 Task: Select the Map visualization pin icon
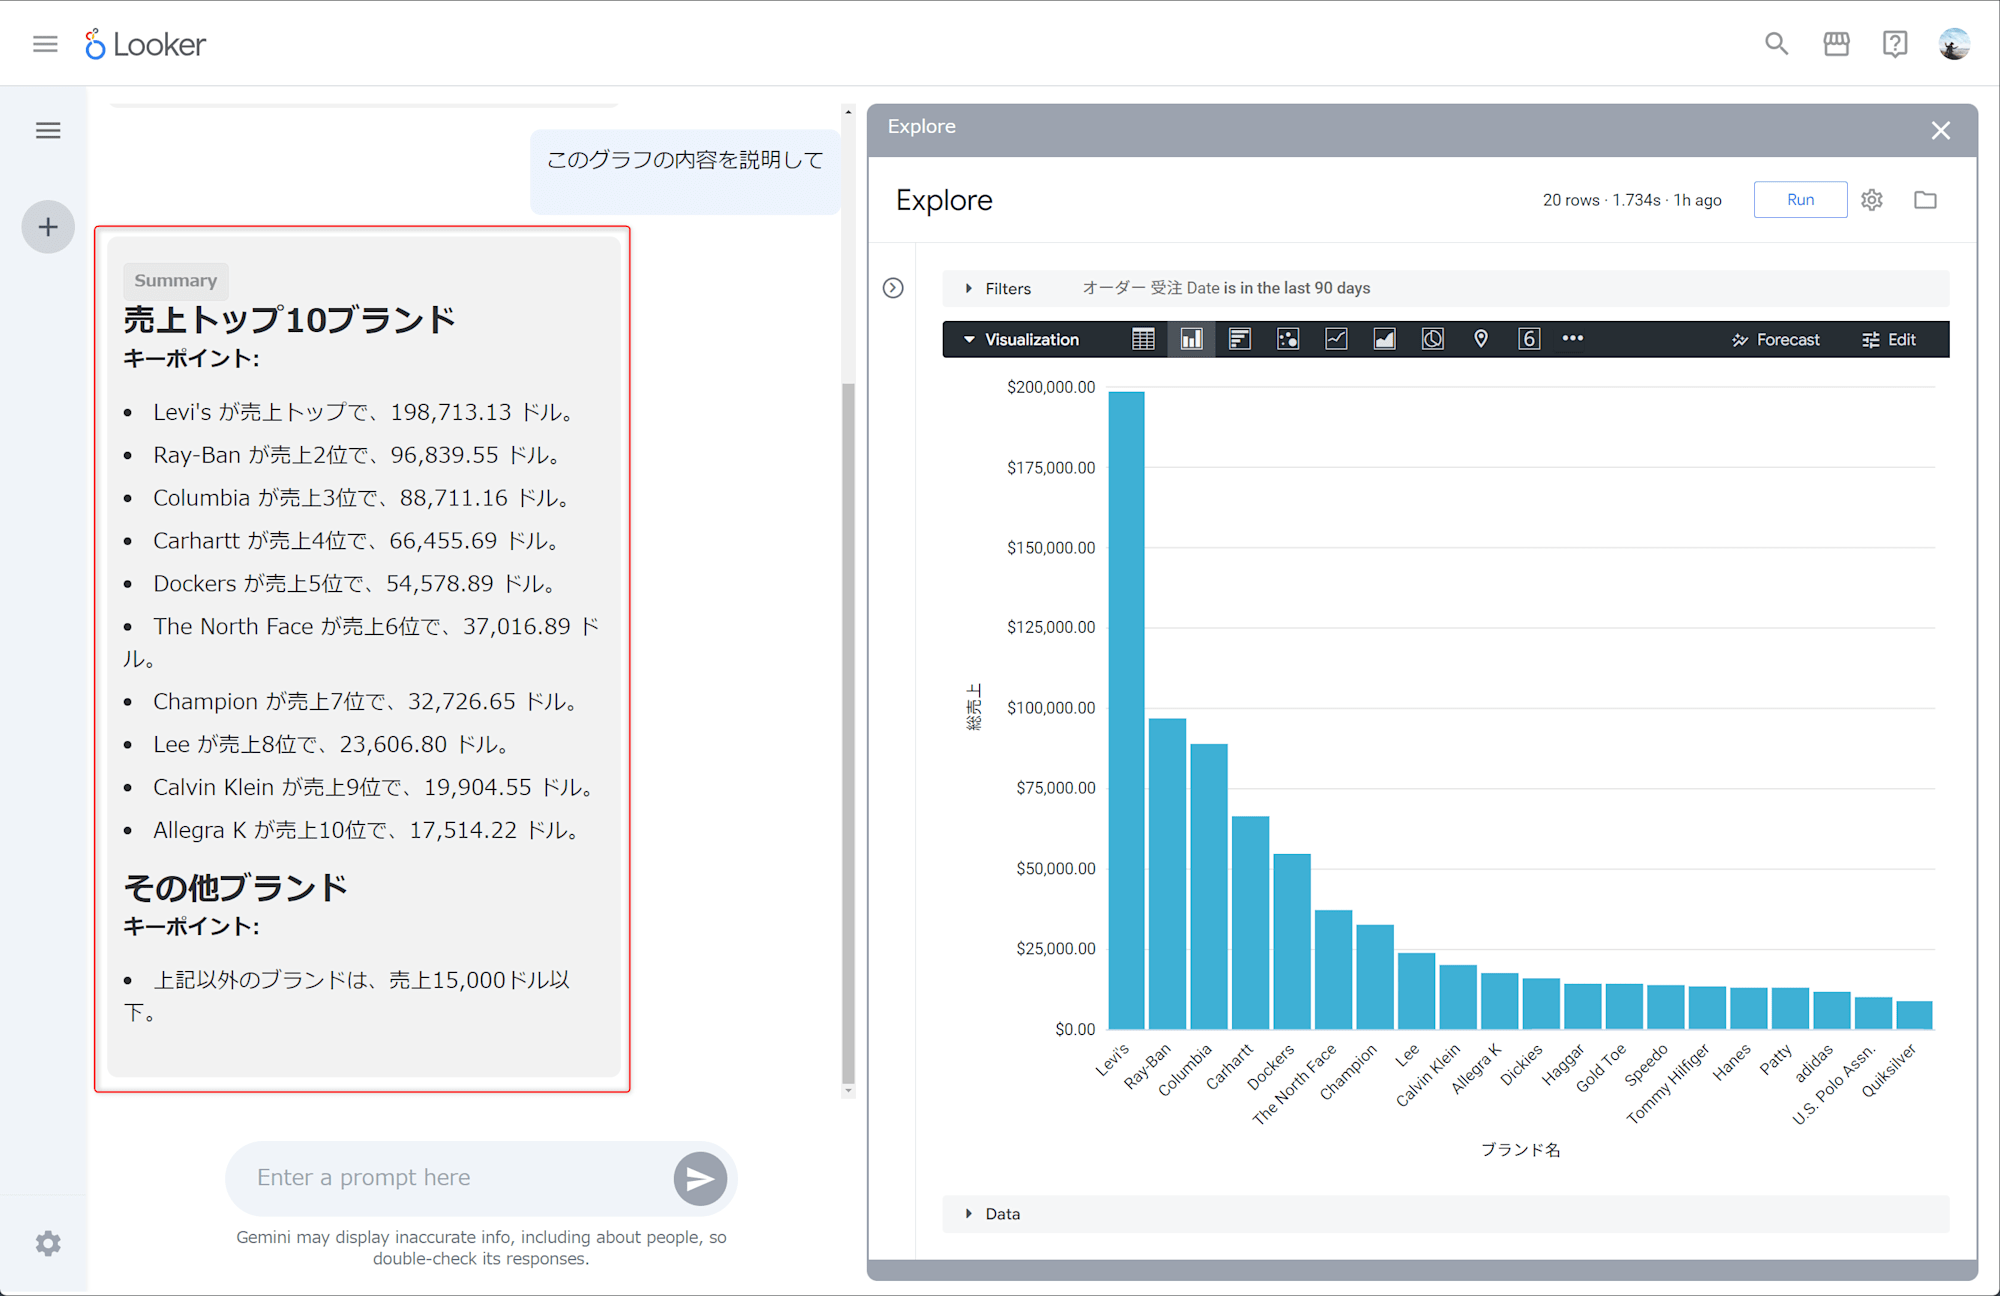click(1481, 339)
